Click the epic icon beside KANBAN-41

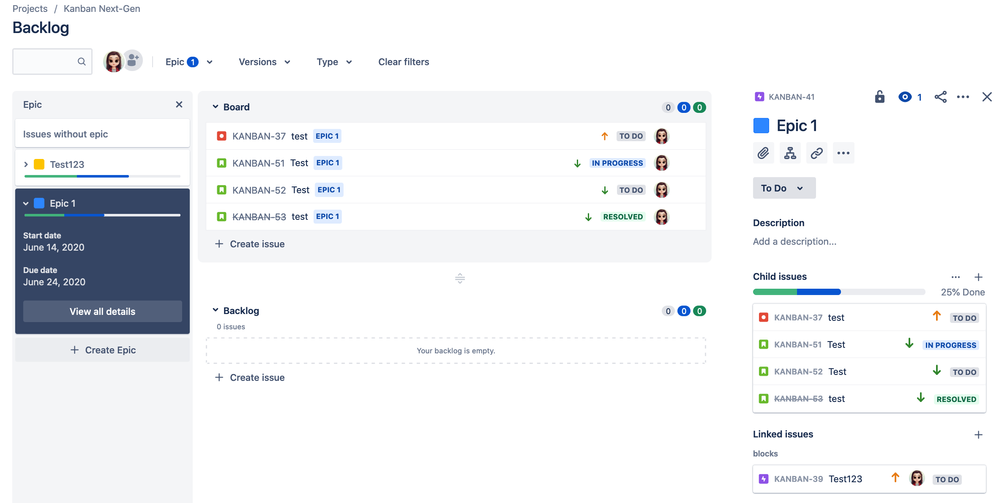pos(759,97)
